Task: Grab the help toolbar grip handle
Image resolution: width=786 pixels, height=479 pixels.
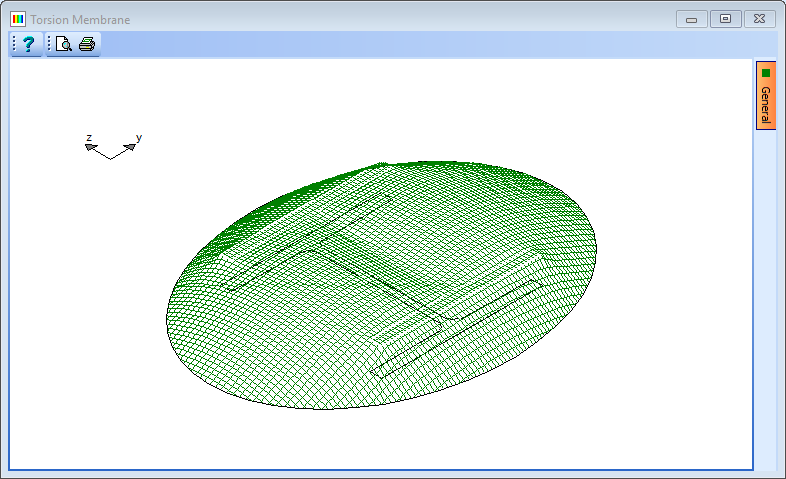Action: point(14,44)
